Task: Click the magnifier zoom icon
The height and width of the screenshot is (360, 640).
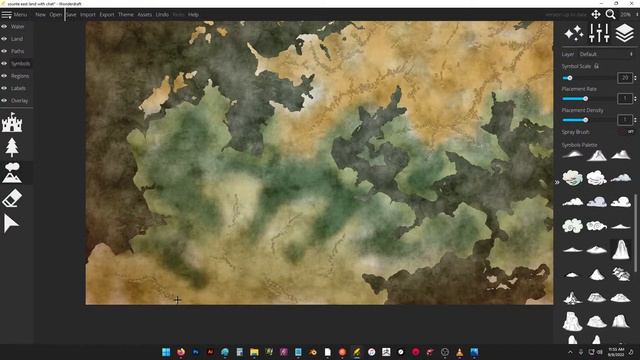Action: [x=610, y=15]
